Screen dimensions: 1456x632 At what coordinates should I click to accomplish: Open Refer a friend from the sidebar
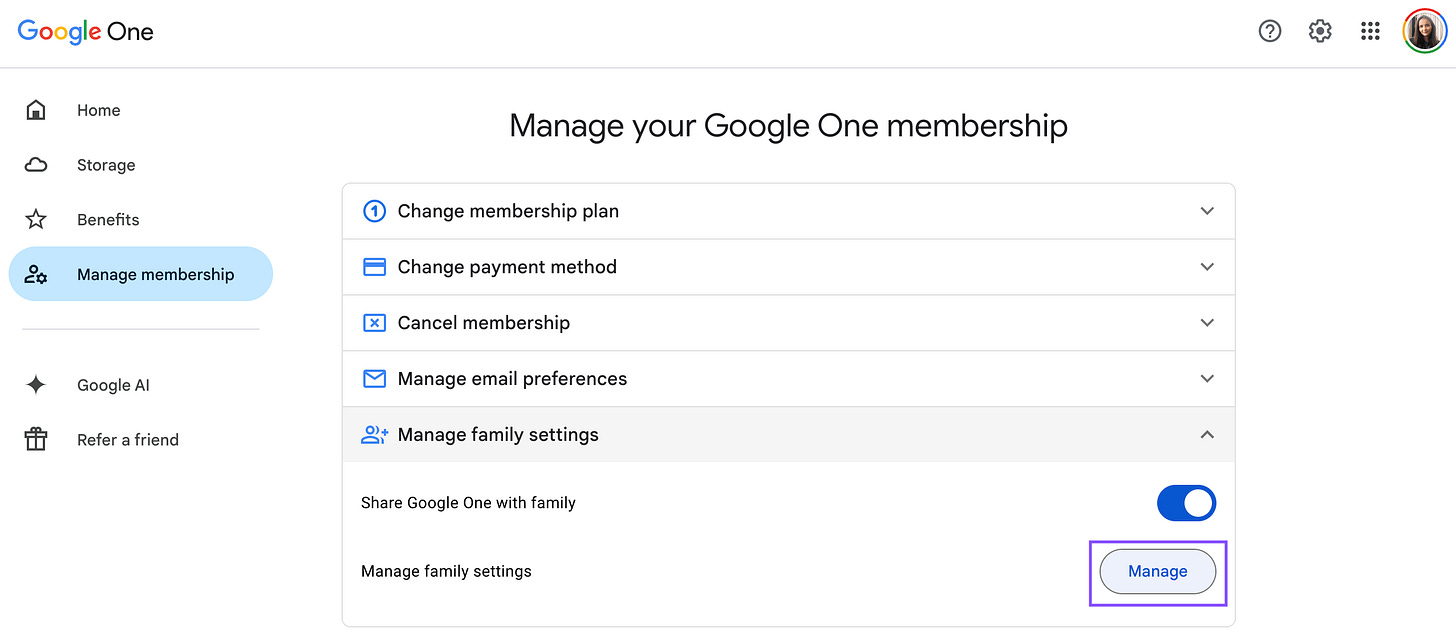click(x=128, y=439)
